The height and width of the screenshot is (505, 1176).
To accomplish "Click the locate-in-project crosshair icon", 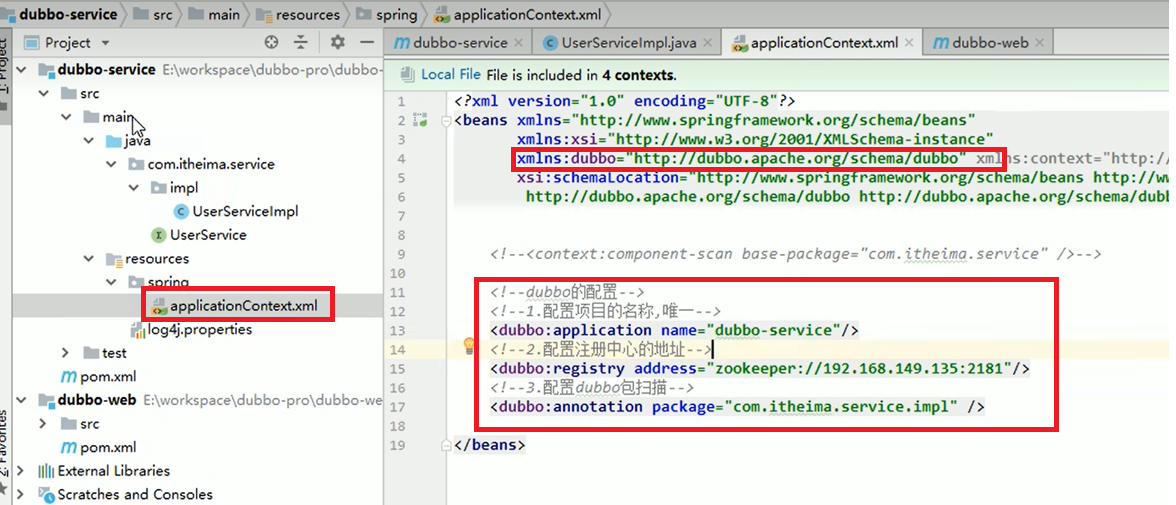I will (272, 43).
